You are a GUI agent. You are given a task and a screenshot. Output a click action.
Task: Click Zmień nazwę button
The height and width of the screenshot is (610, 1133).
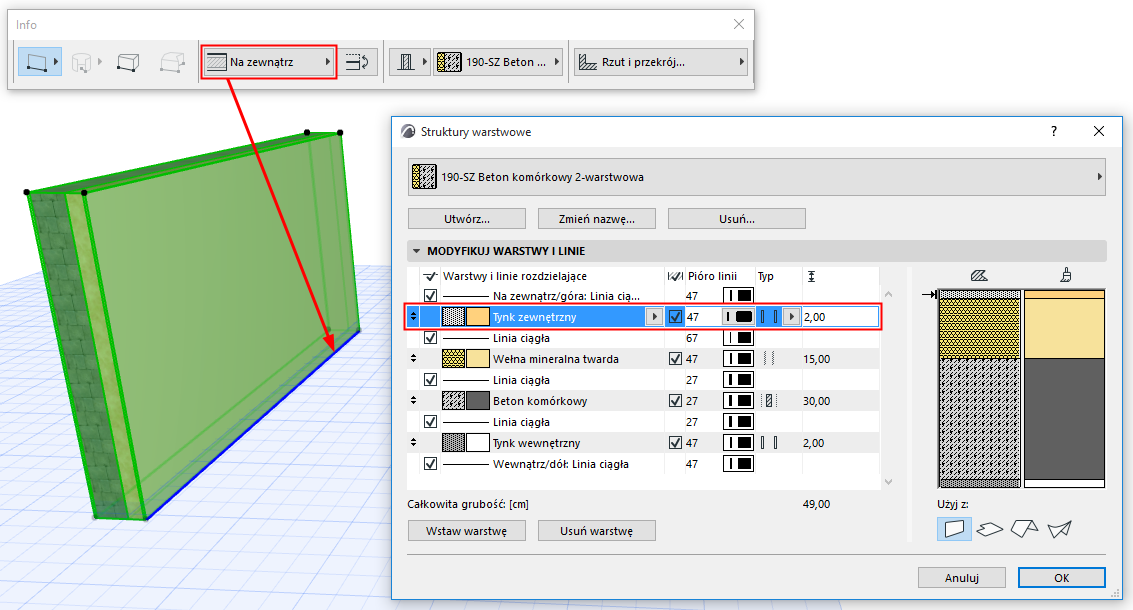[597, 219]
